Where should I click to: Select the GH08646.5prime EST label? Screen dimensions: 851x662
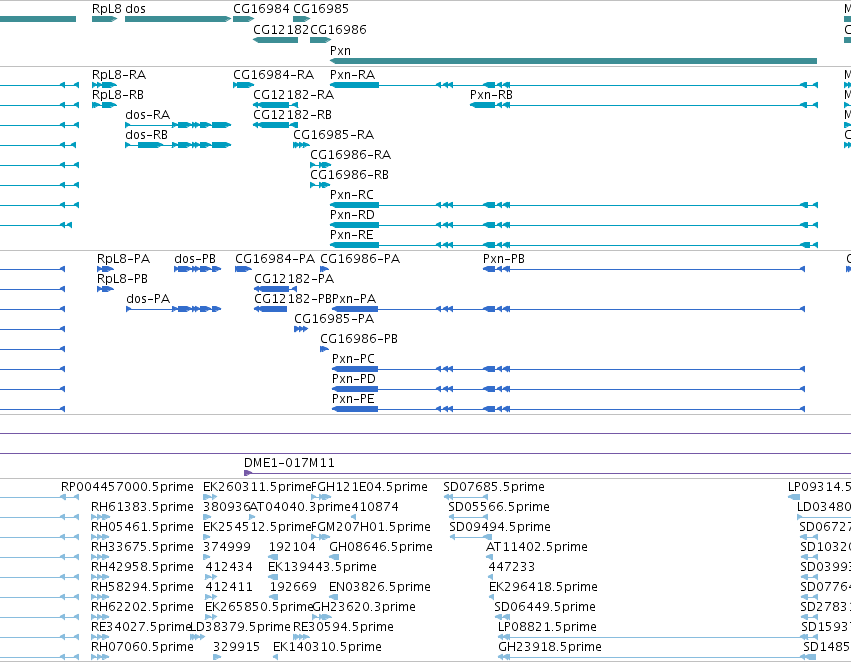point(381,546)
